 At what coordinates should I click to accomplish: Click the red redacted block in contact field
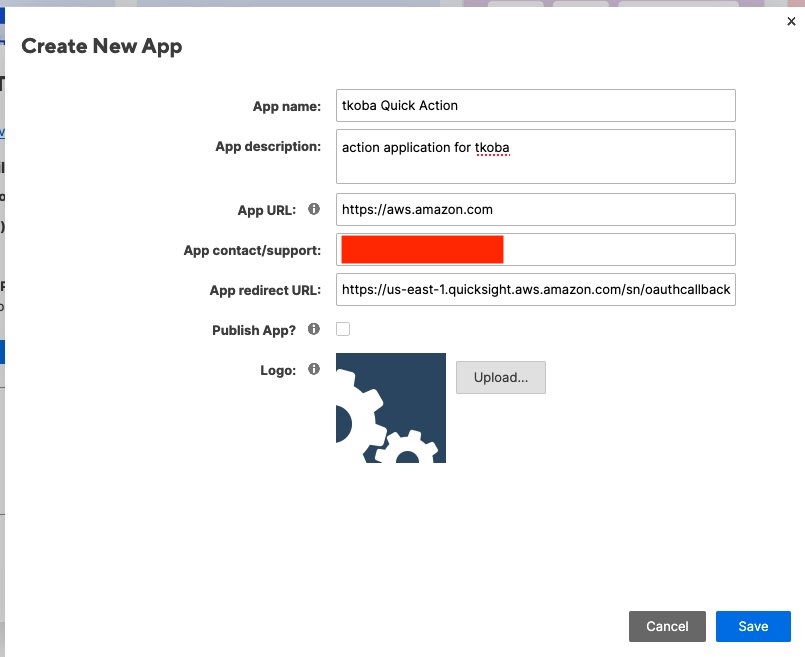(x=421, y=249)
